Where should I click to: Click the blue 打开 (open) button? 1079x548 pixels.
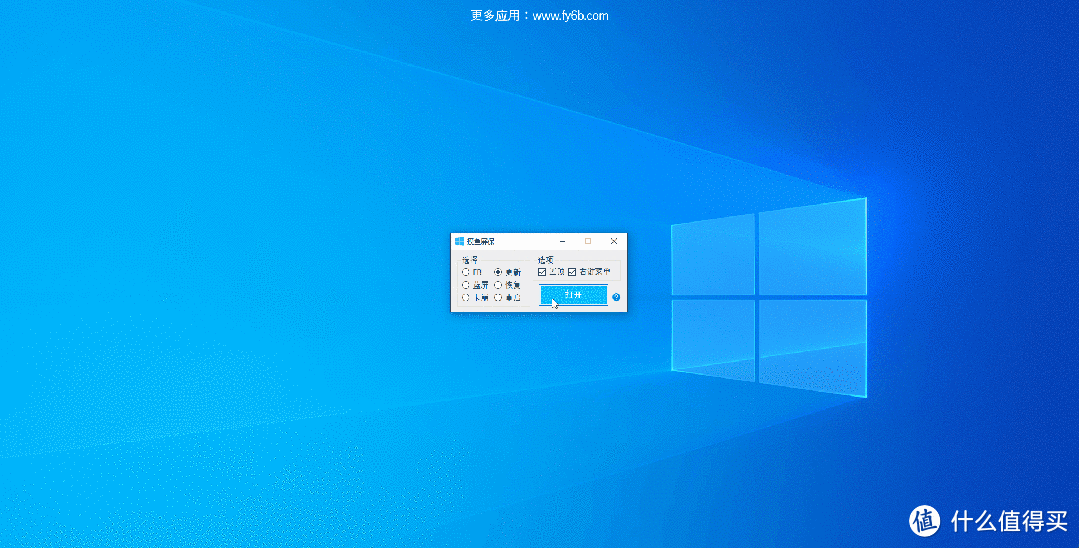pos(573,295)
